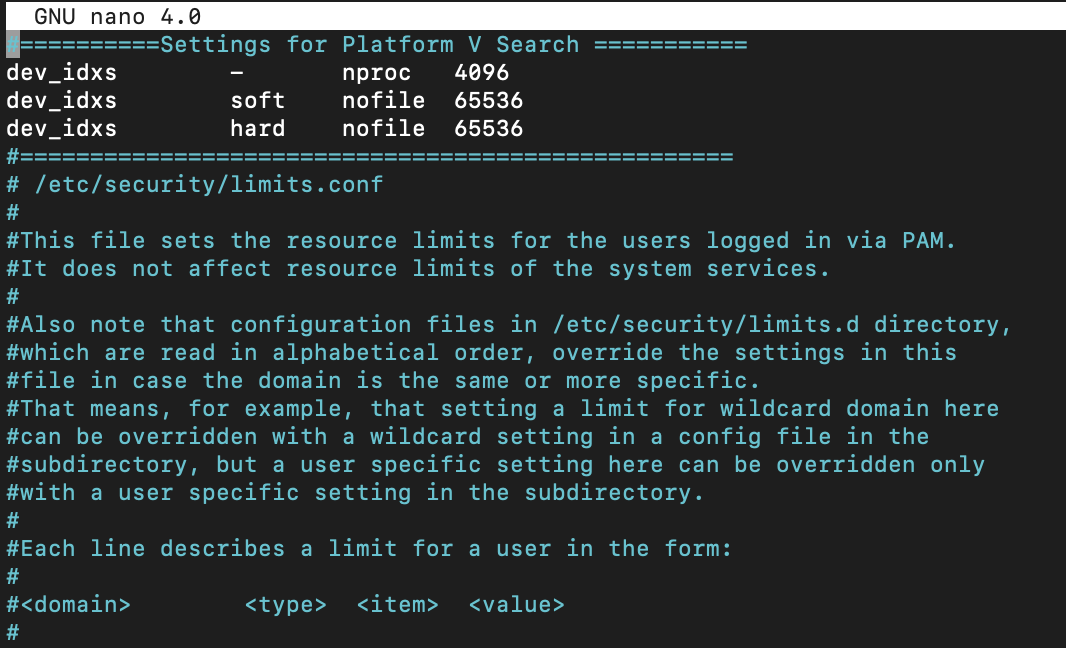Click the word "nproc" in the limits entry
The width and height of the screenshot is (1066, 648).
point(376,73)
